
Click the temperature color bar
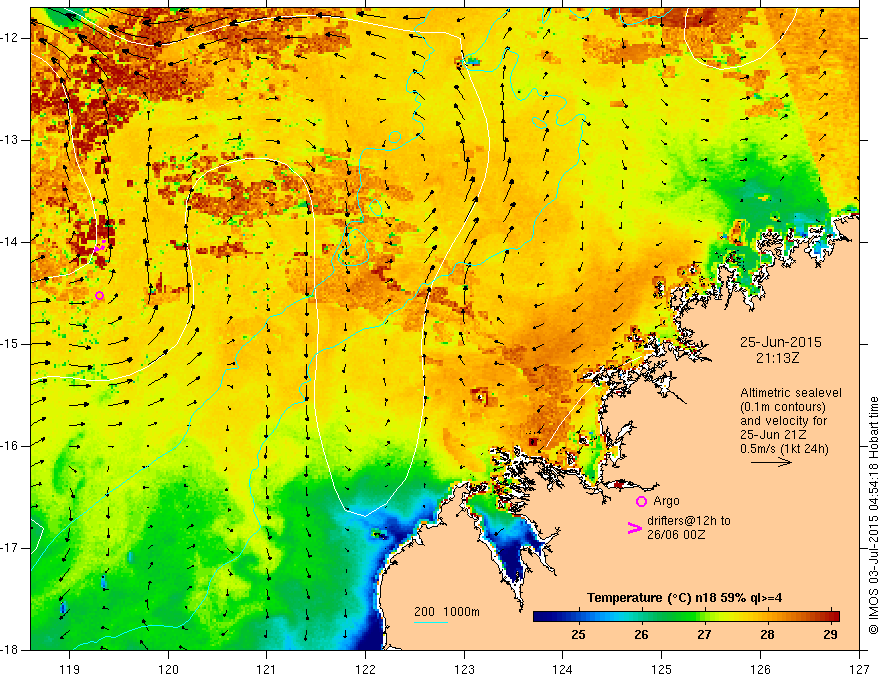(686, 616)
